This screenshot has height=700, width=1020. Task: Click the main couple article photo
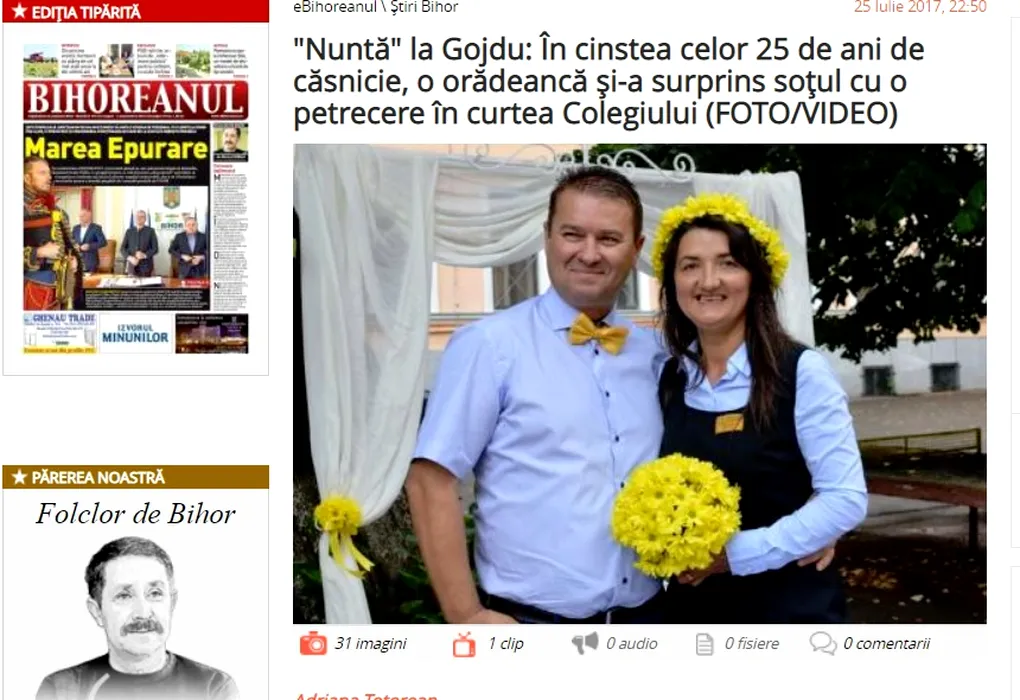tap(639, 384)
